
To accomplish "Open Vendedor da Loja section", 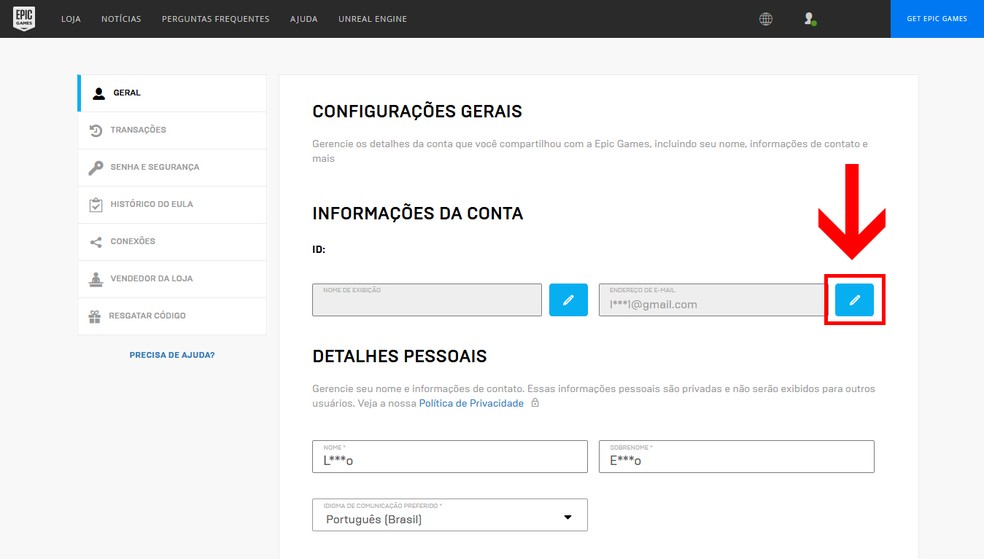I will point(172,279).
